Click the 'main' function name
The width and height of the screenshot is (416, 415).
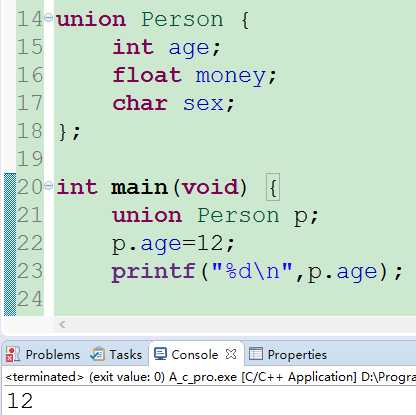[x=139, y=187]
